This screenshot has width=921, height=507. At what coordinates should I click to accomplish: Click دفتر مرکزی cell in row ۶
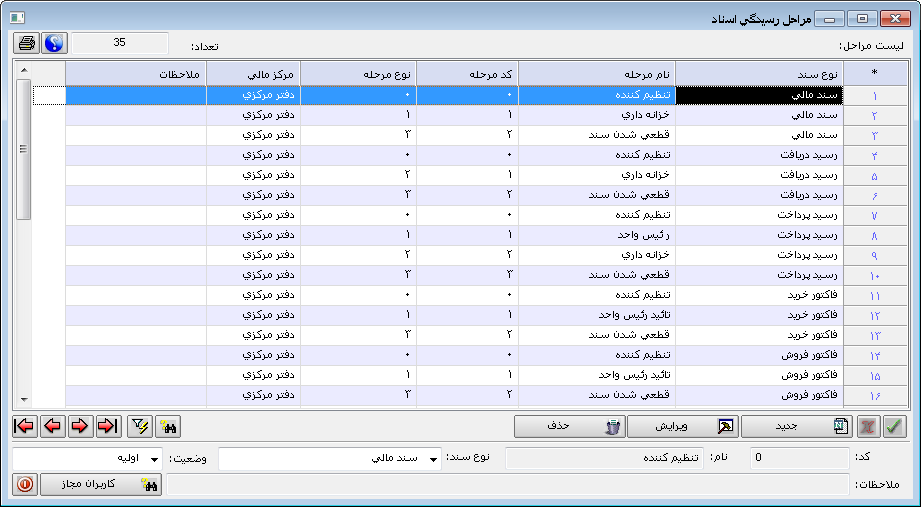click(x=253, y=195)
